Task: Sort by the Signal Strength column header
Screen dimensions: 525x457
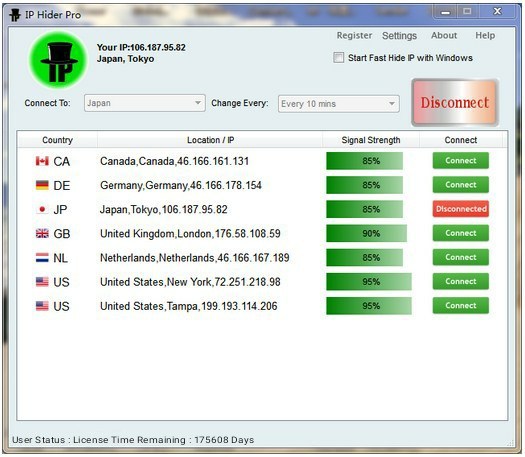Action: 371,140
